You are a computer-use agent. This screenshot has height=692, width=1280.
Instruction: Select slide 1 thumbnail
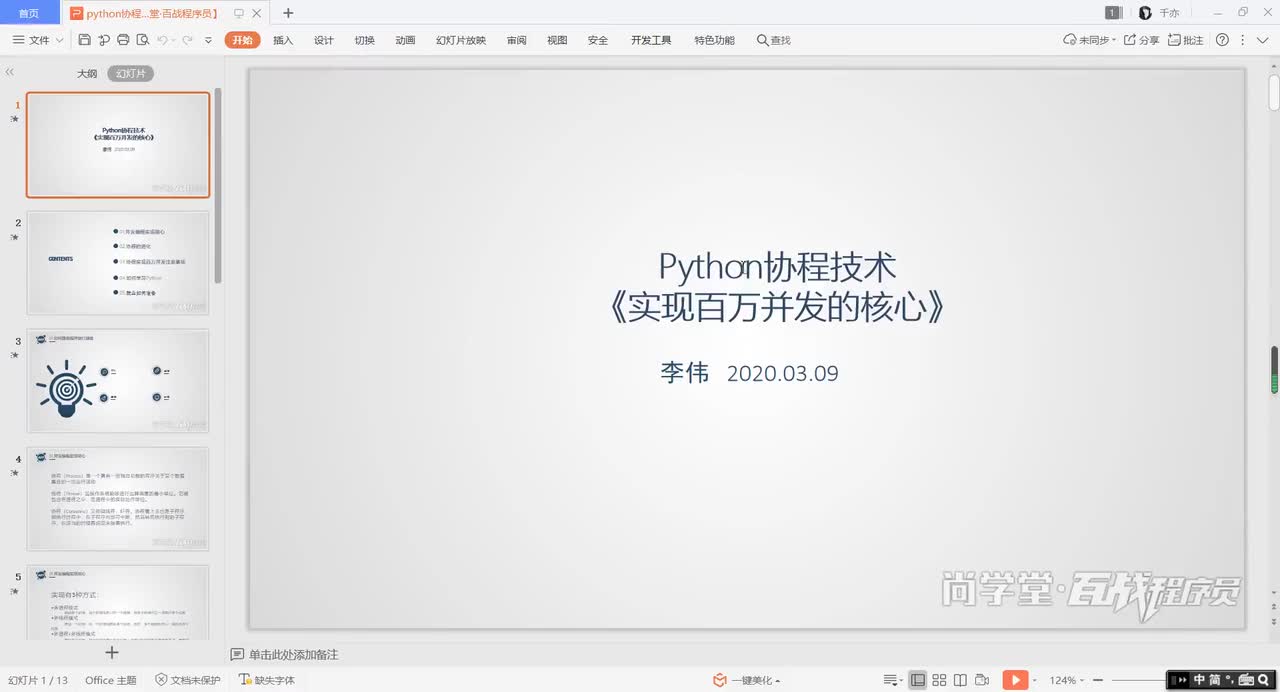pos(118,145)
